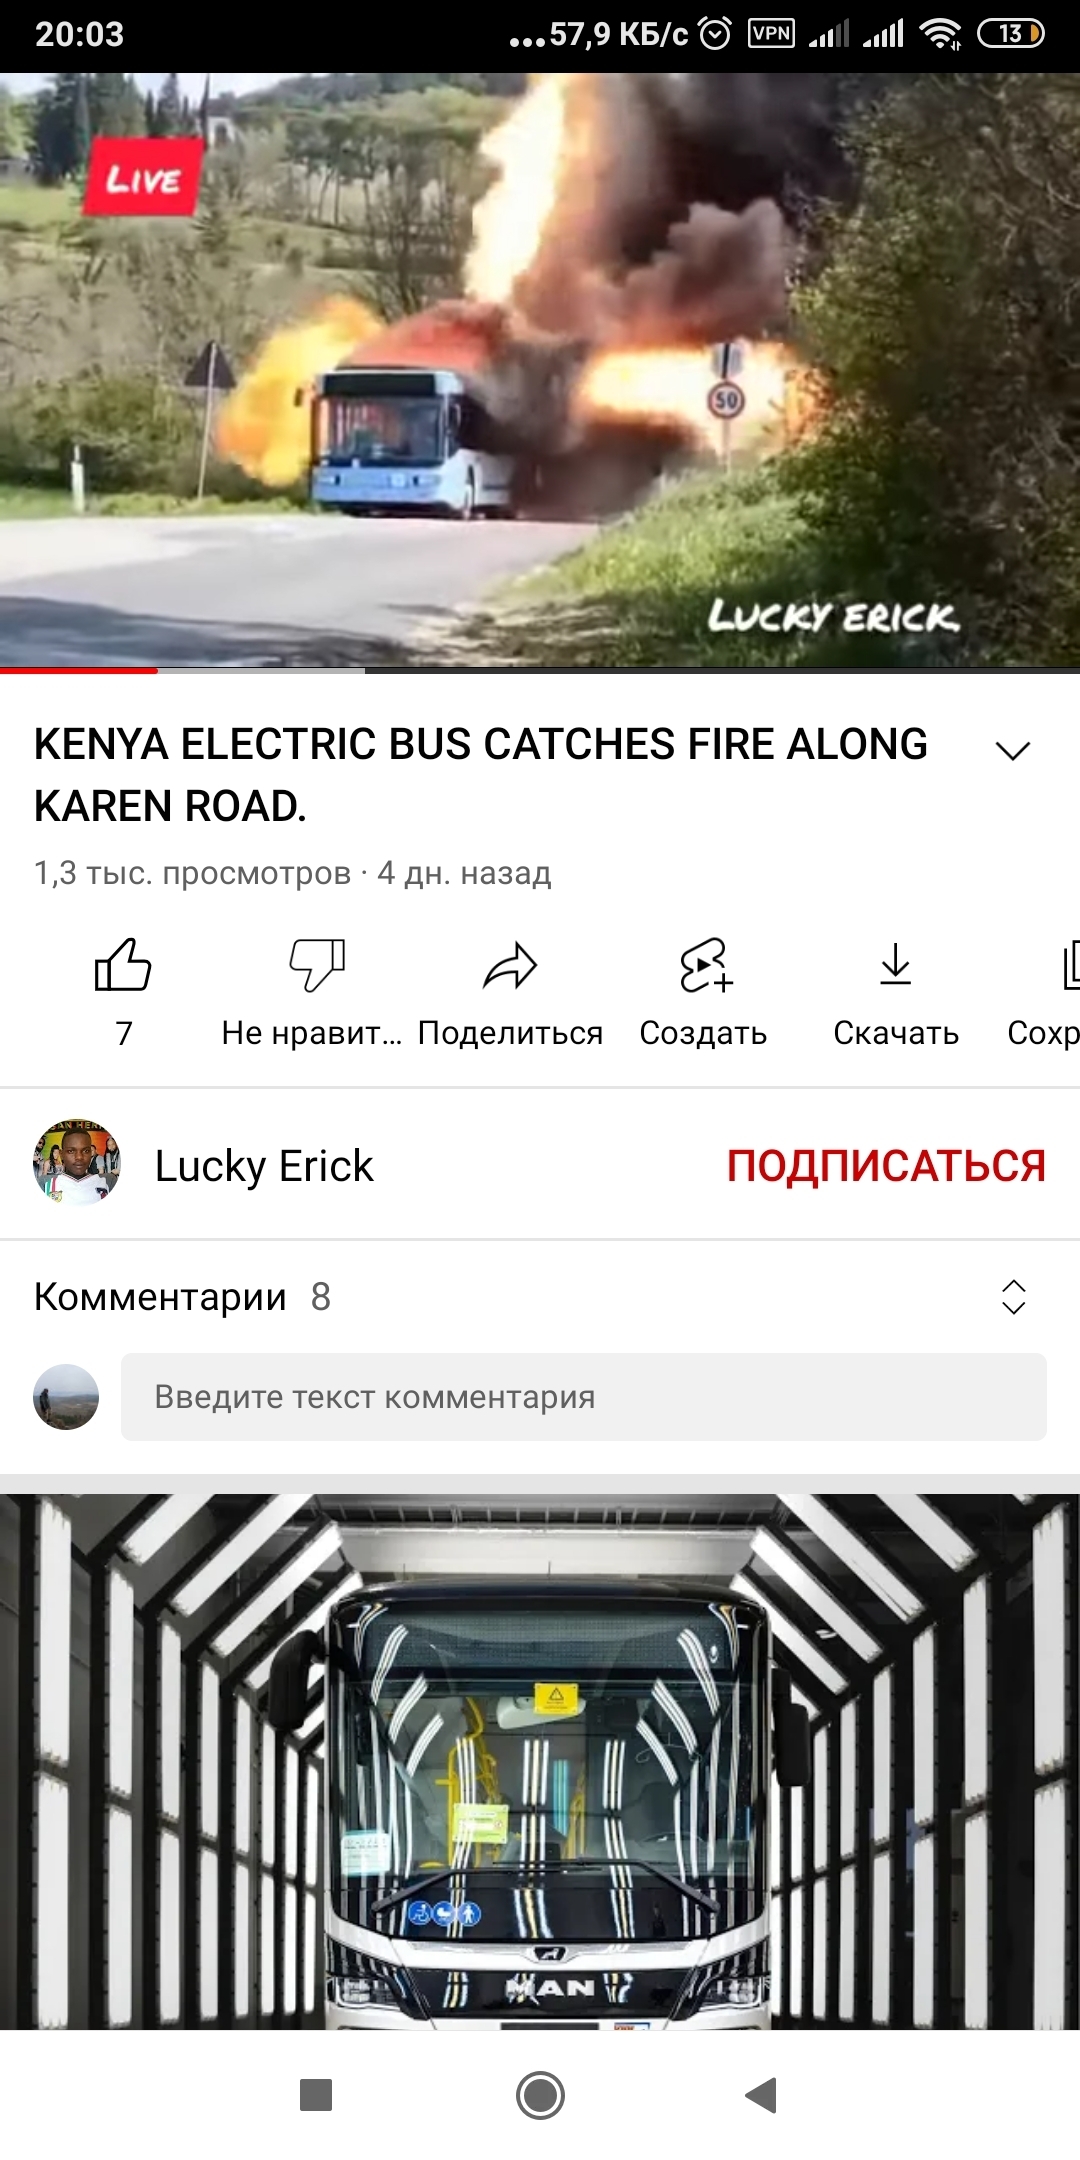Expand the KENYA ELECTRIC BUS title text
This screenshot has height=2160, width=1080.
(x=481, y=775)
